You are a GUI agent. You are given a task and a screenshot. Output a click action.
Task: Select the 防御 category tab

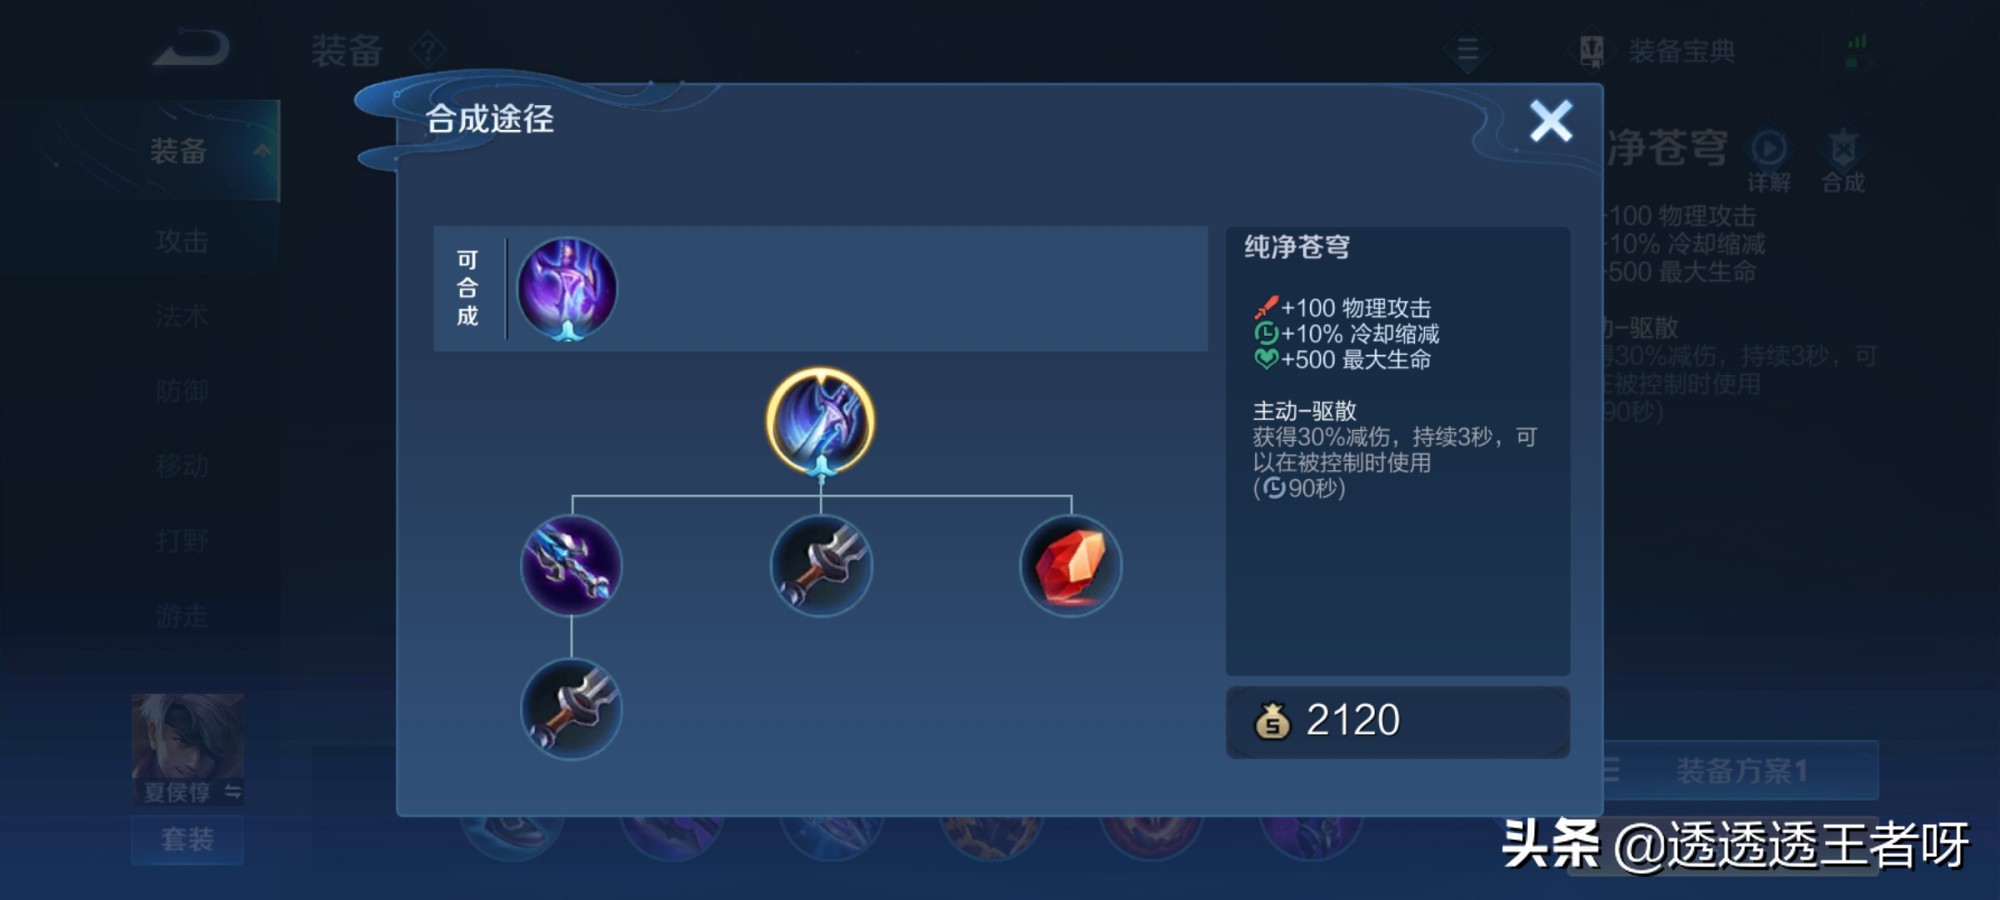181,391
